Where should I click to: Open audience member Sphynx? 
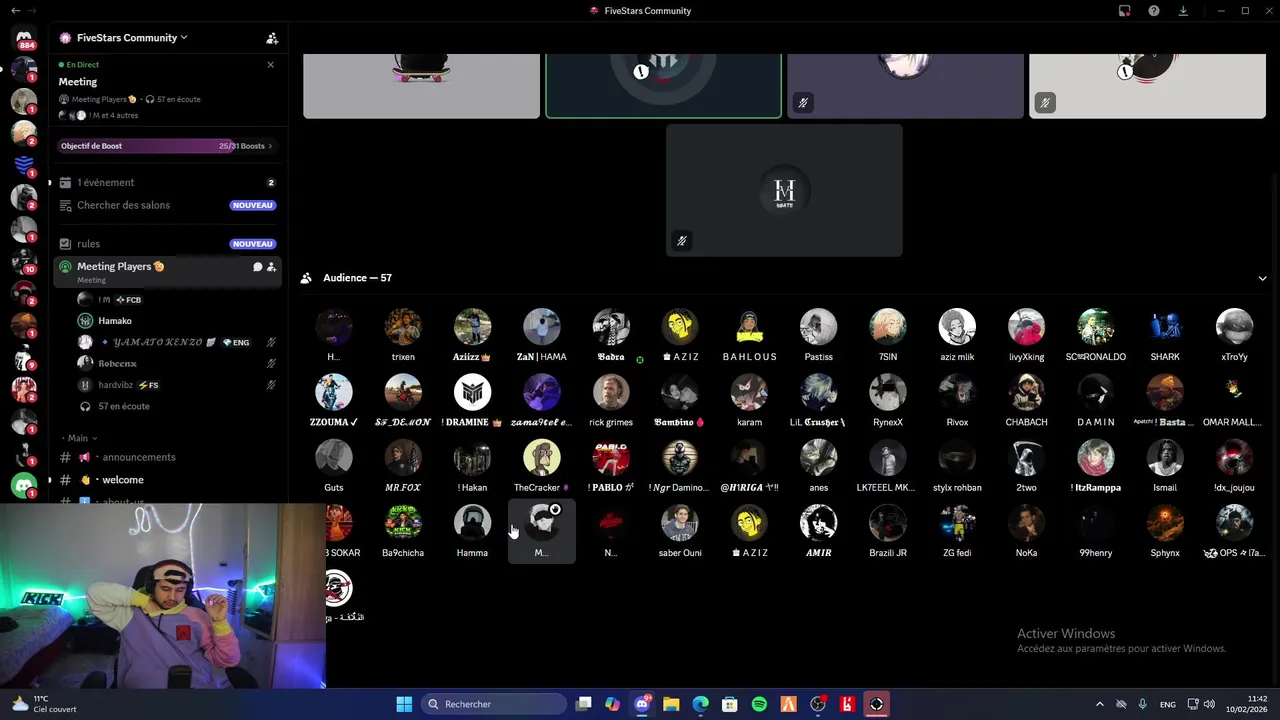pyautogui.click(x=1165, y=531)
